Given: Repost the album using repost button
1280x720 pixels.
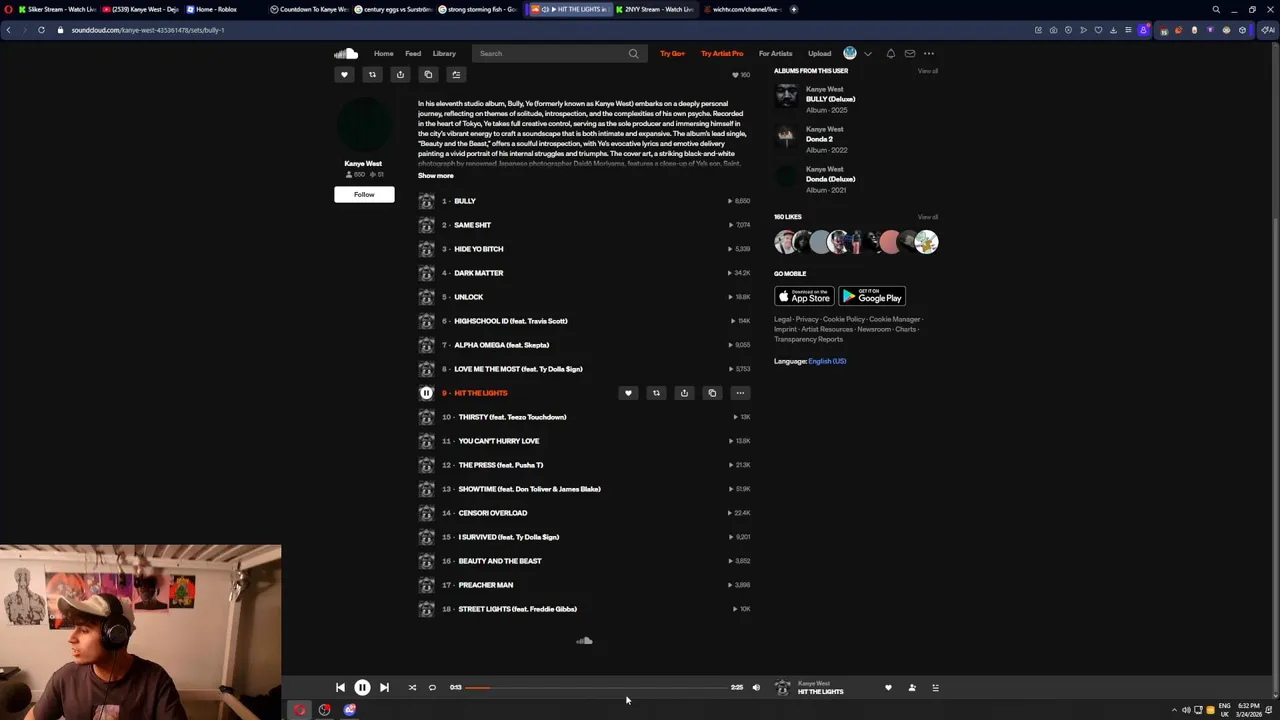Looking at the screenshot, I should coord(372,74).
